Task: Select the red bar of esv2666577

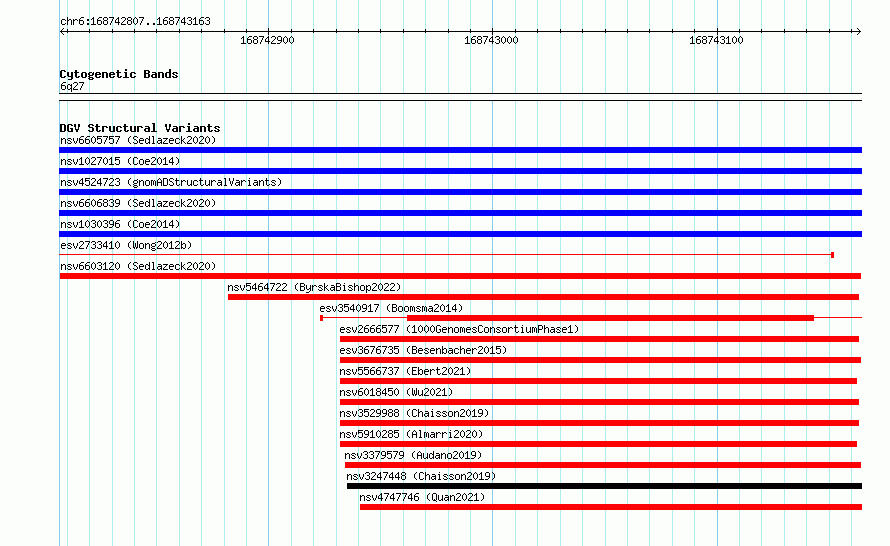Action: point(599,339)
